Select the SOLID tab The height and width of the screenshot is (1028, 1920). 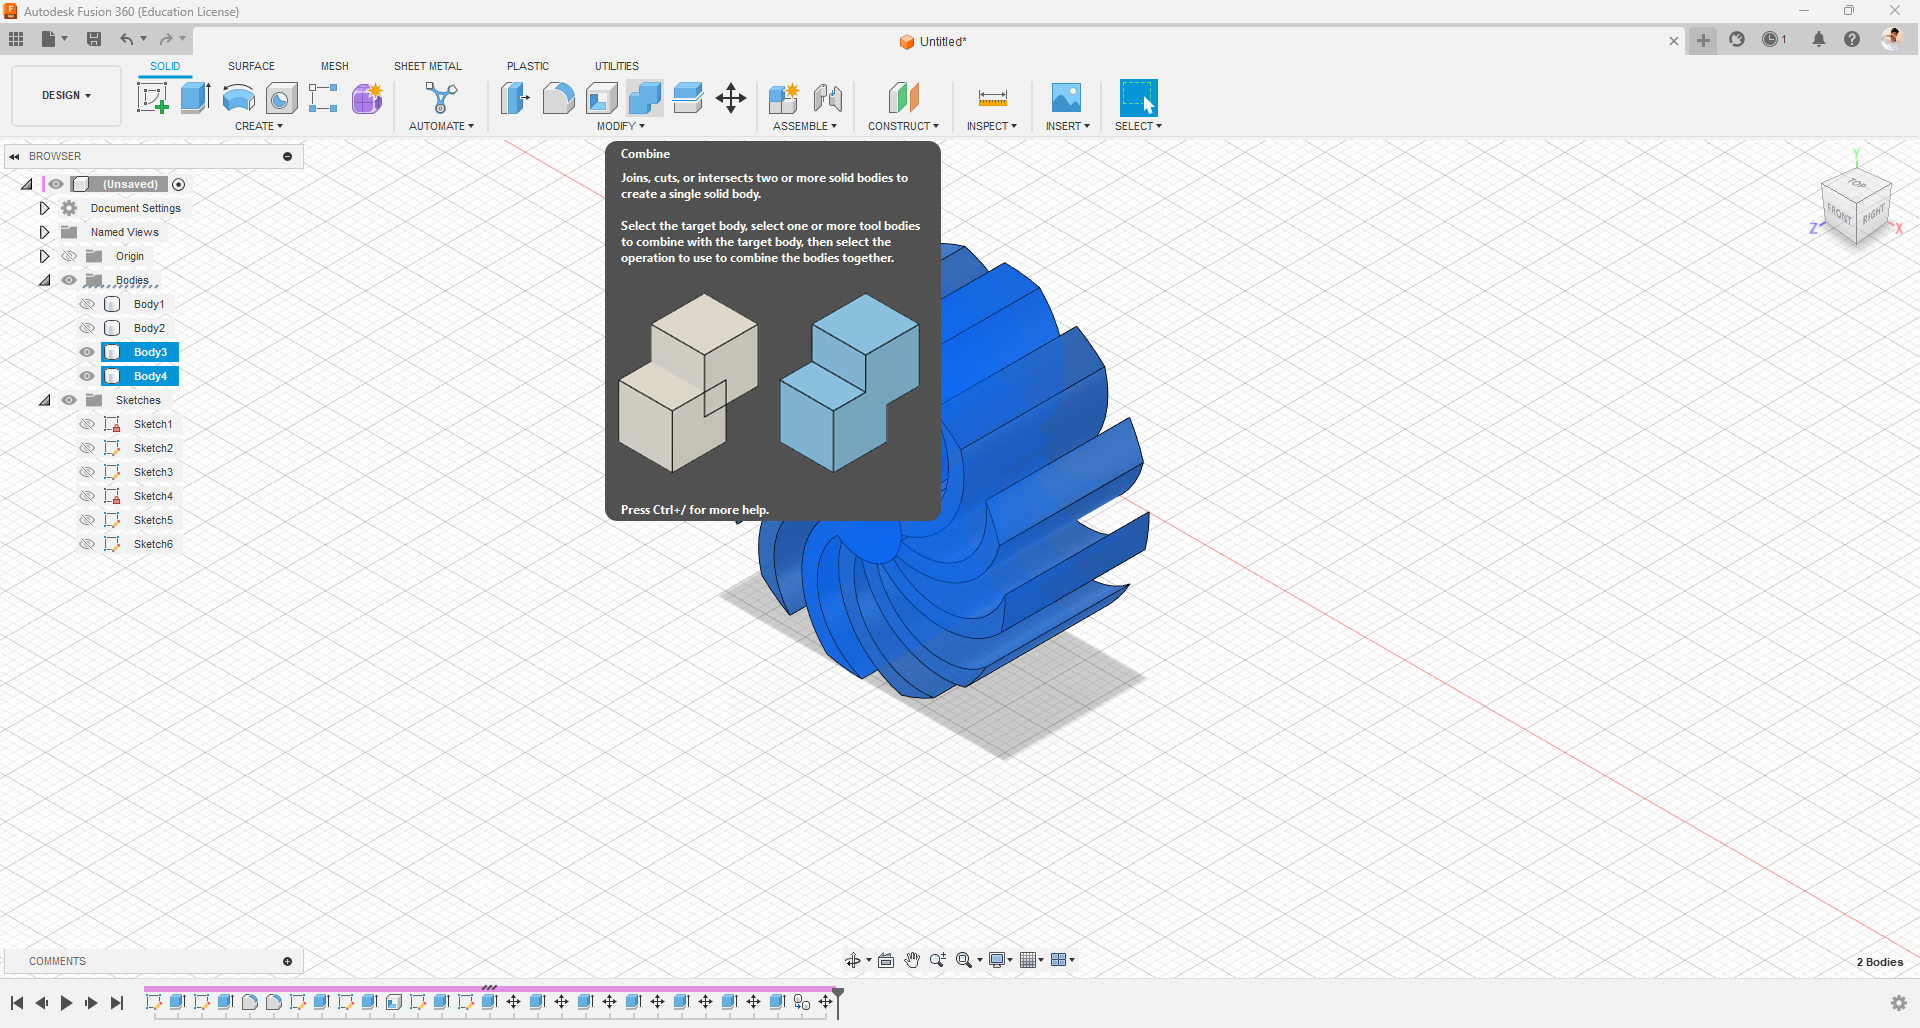[165, 66]
